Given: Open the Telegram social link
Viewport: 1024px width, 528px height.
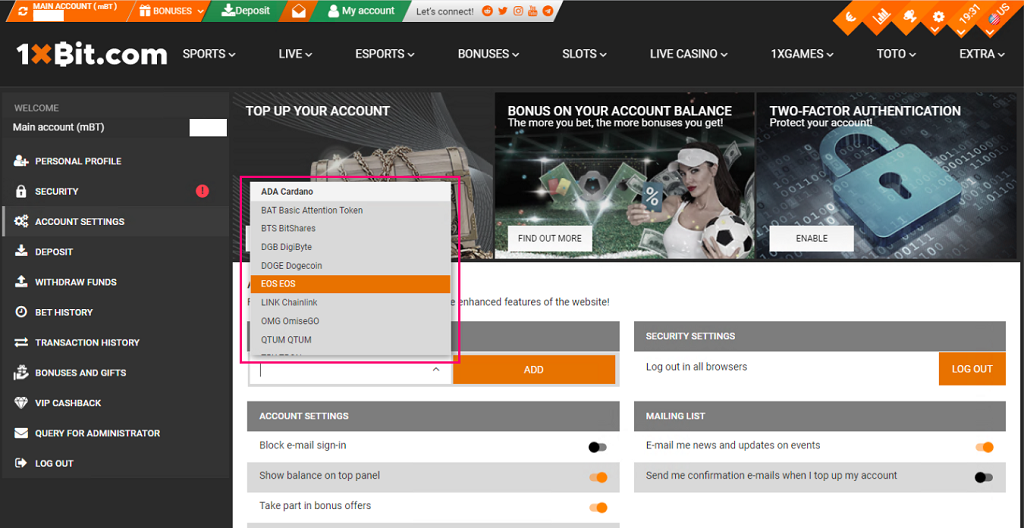Looking at the screenshot, I should pos(548,10).
